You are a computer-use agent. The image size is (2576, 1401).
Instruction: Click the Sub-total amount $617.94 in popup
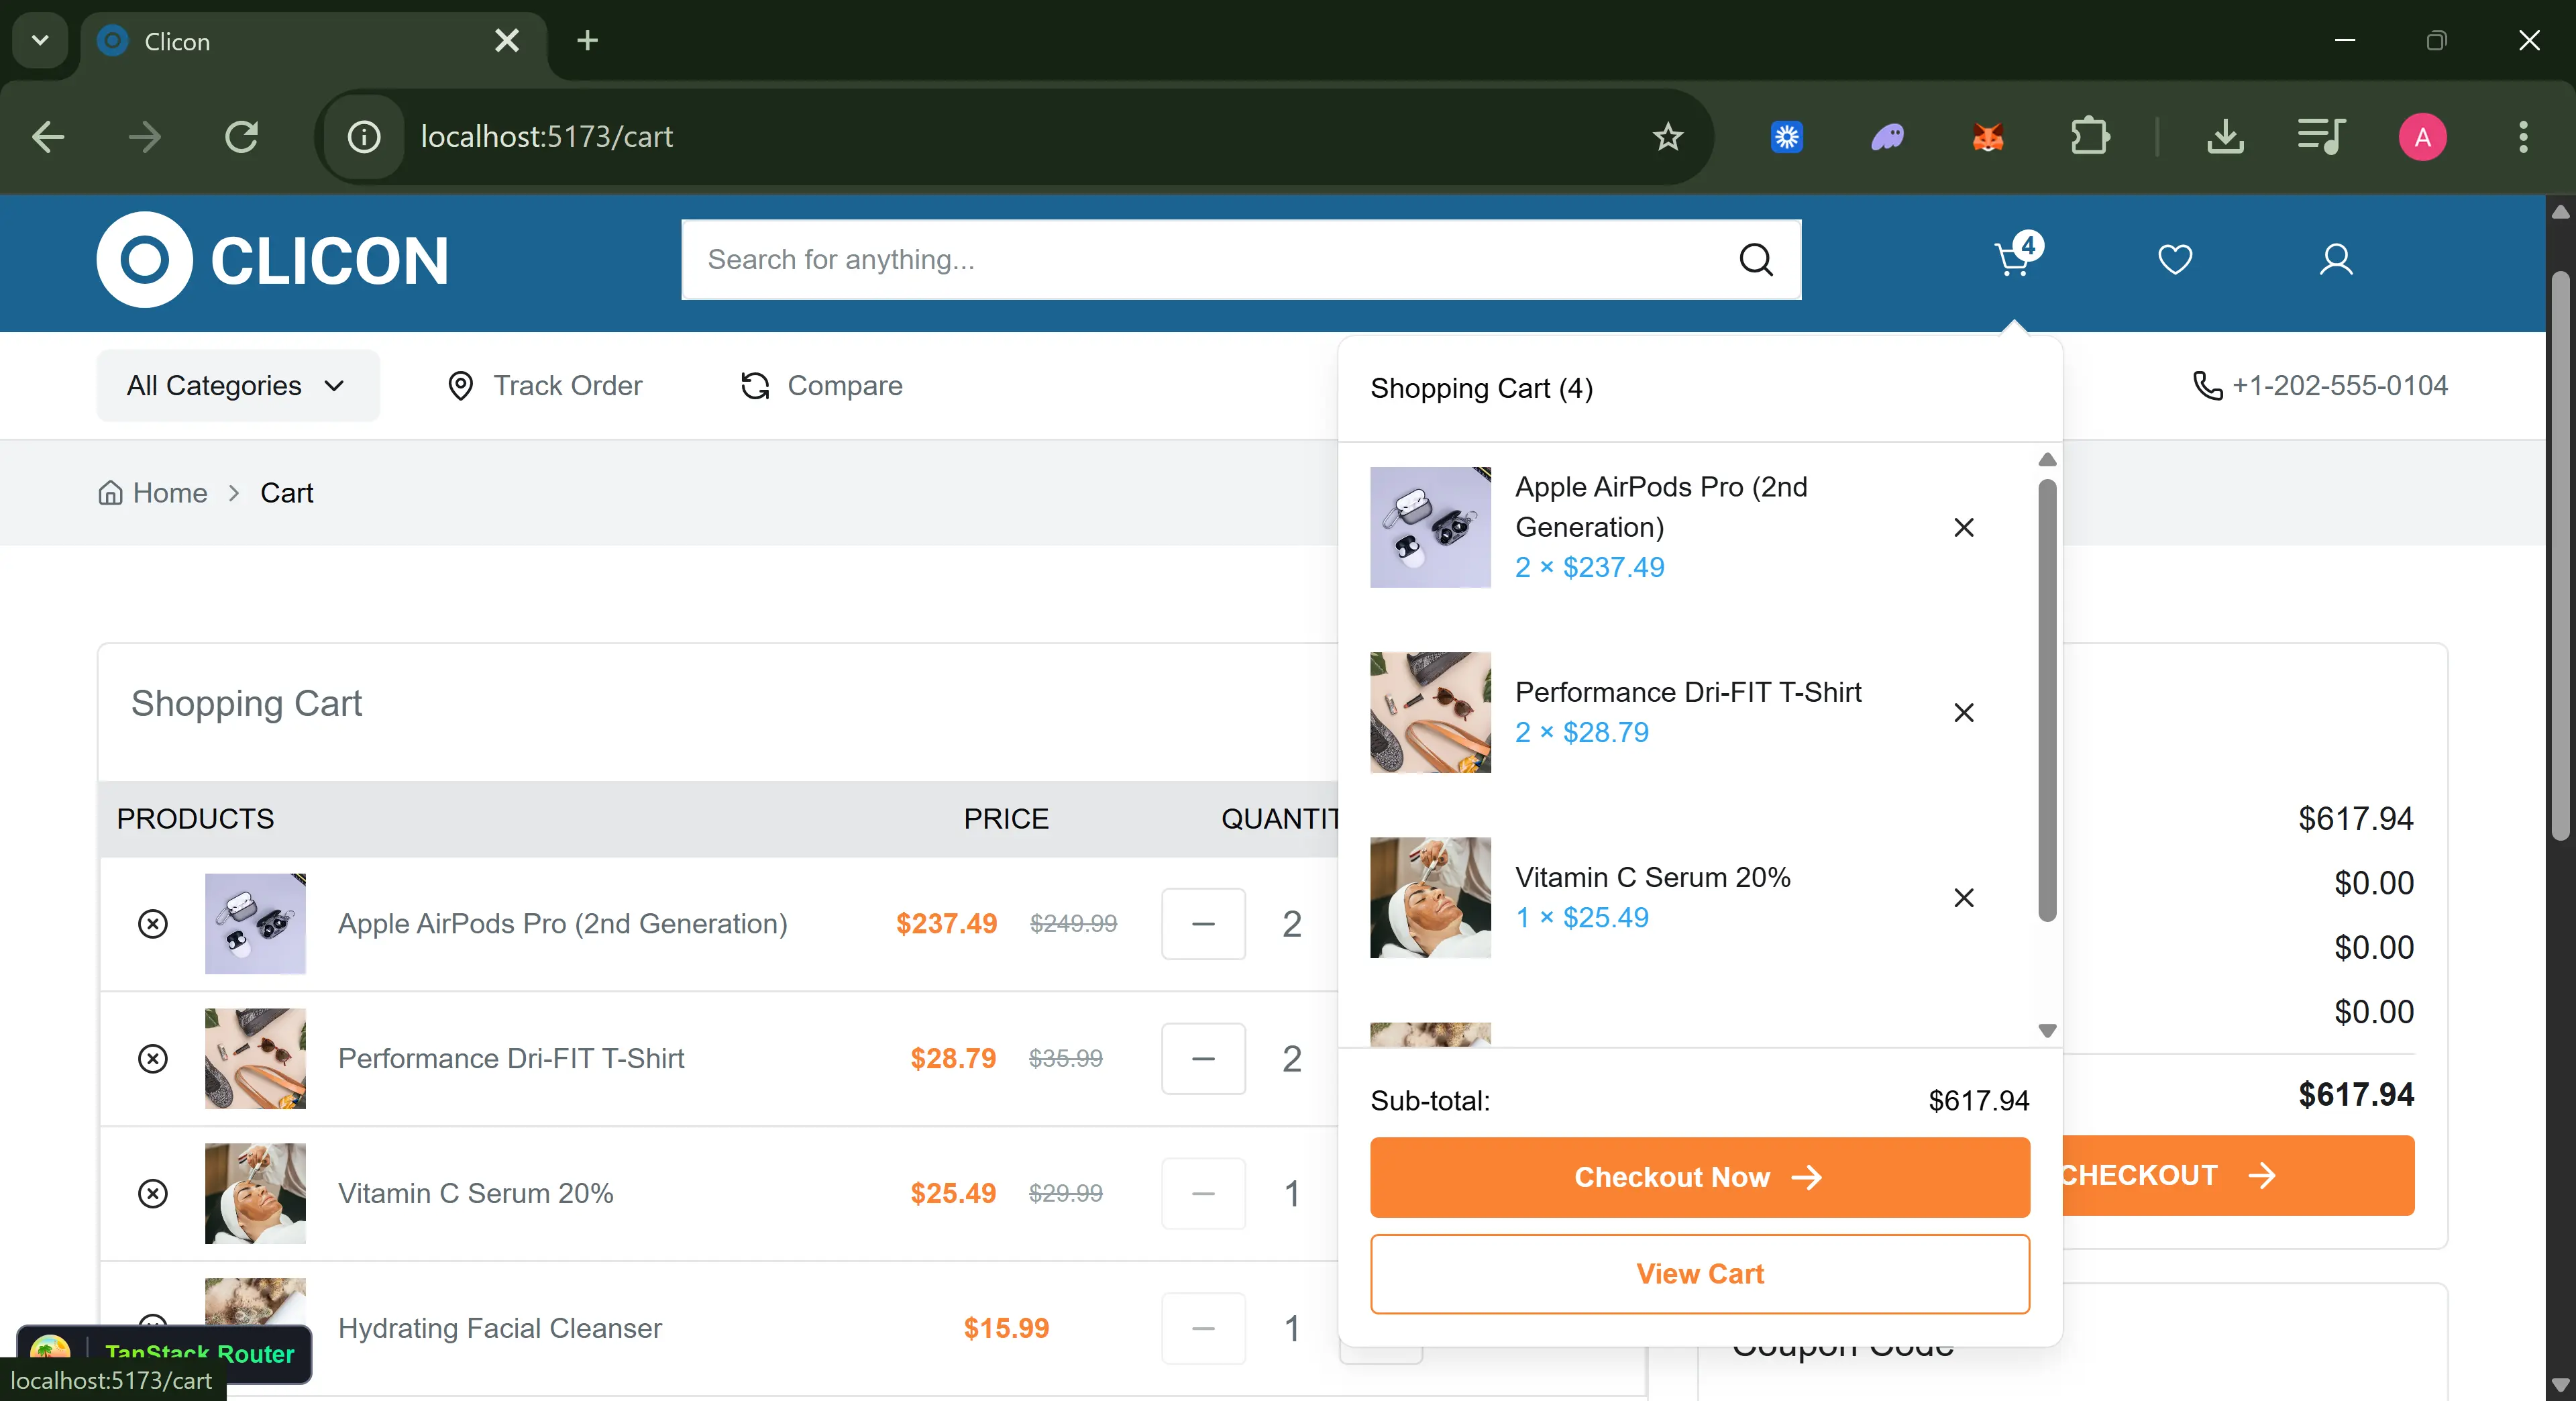(x=1979, y=1101)
